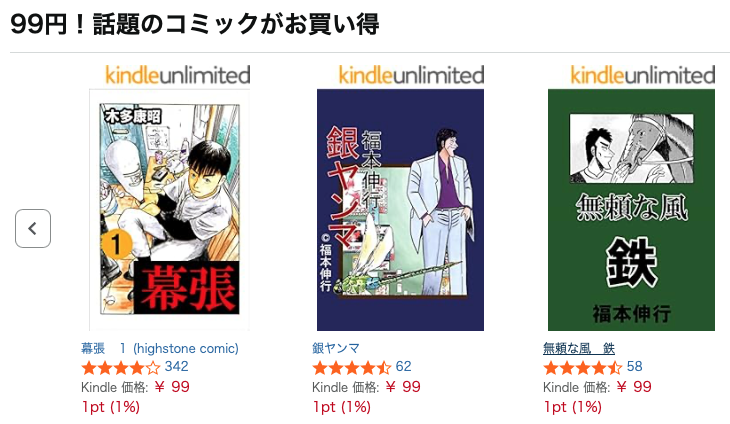Open the 58 reviews link

point(635,367)
